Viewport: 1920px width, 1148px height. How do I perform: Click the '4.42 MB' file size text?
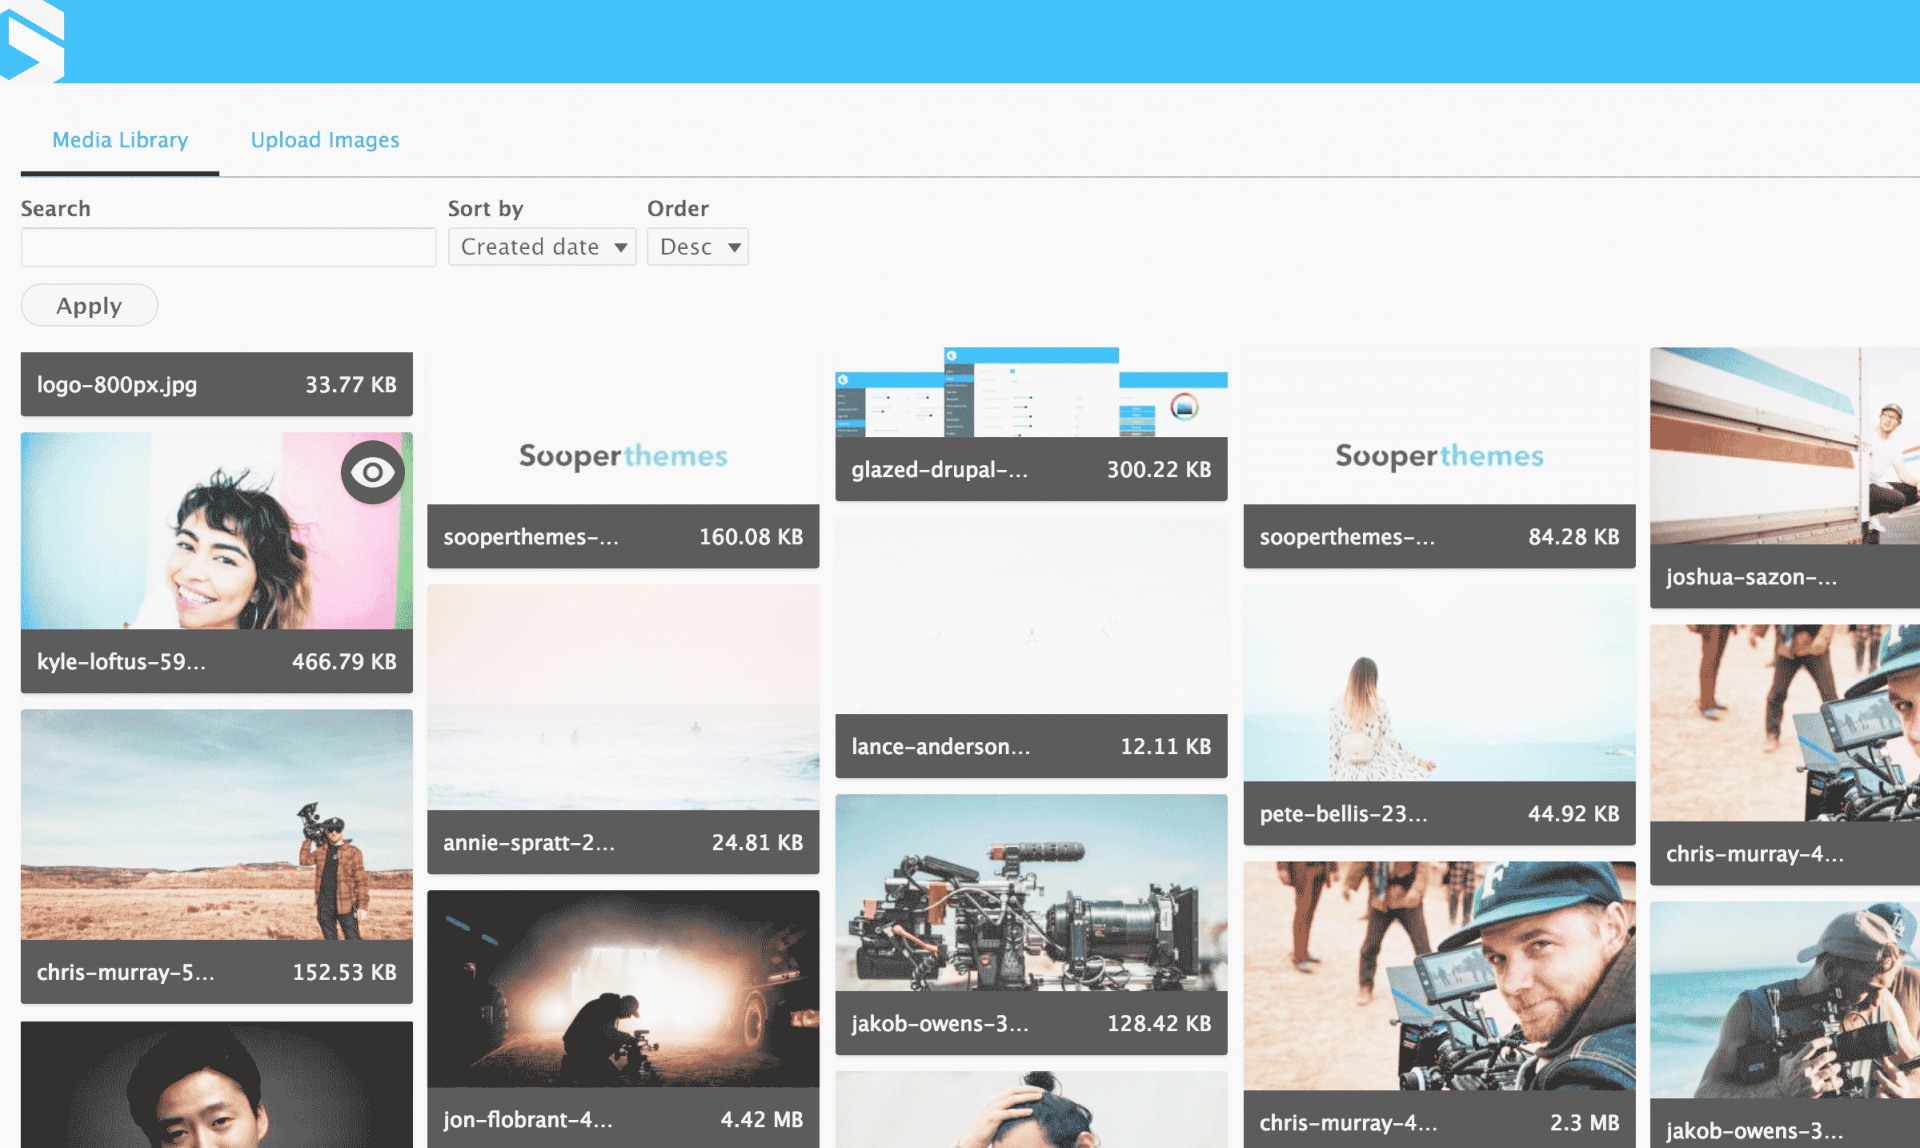(762, 1120)
